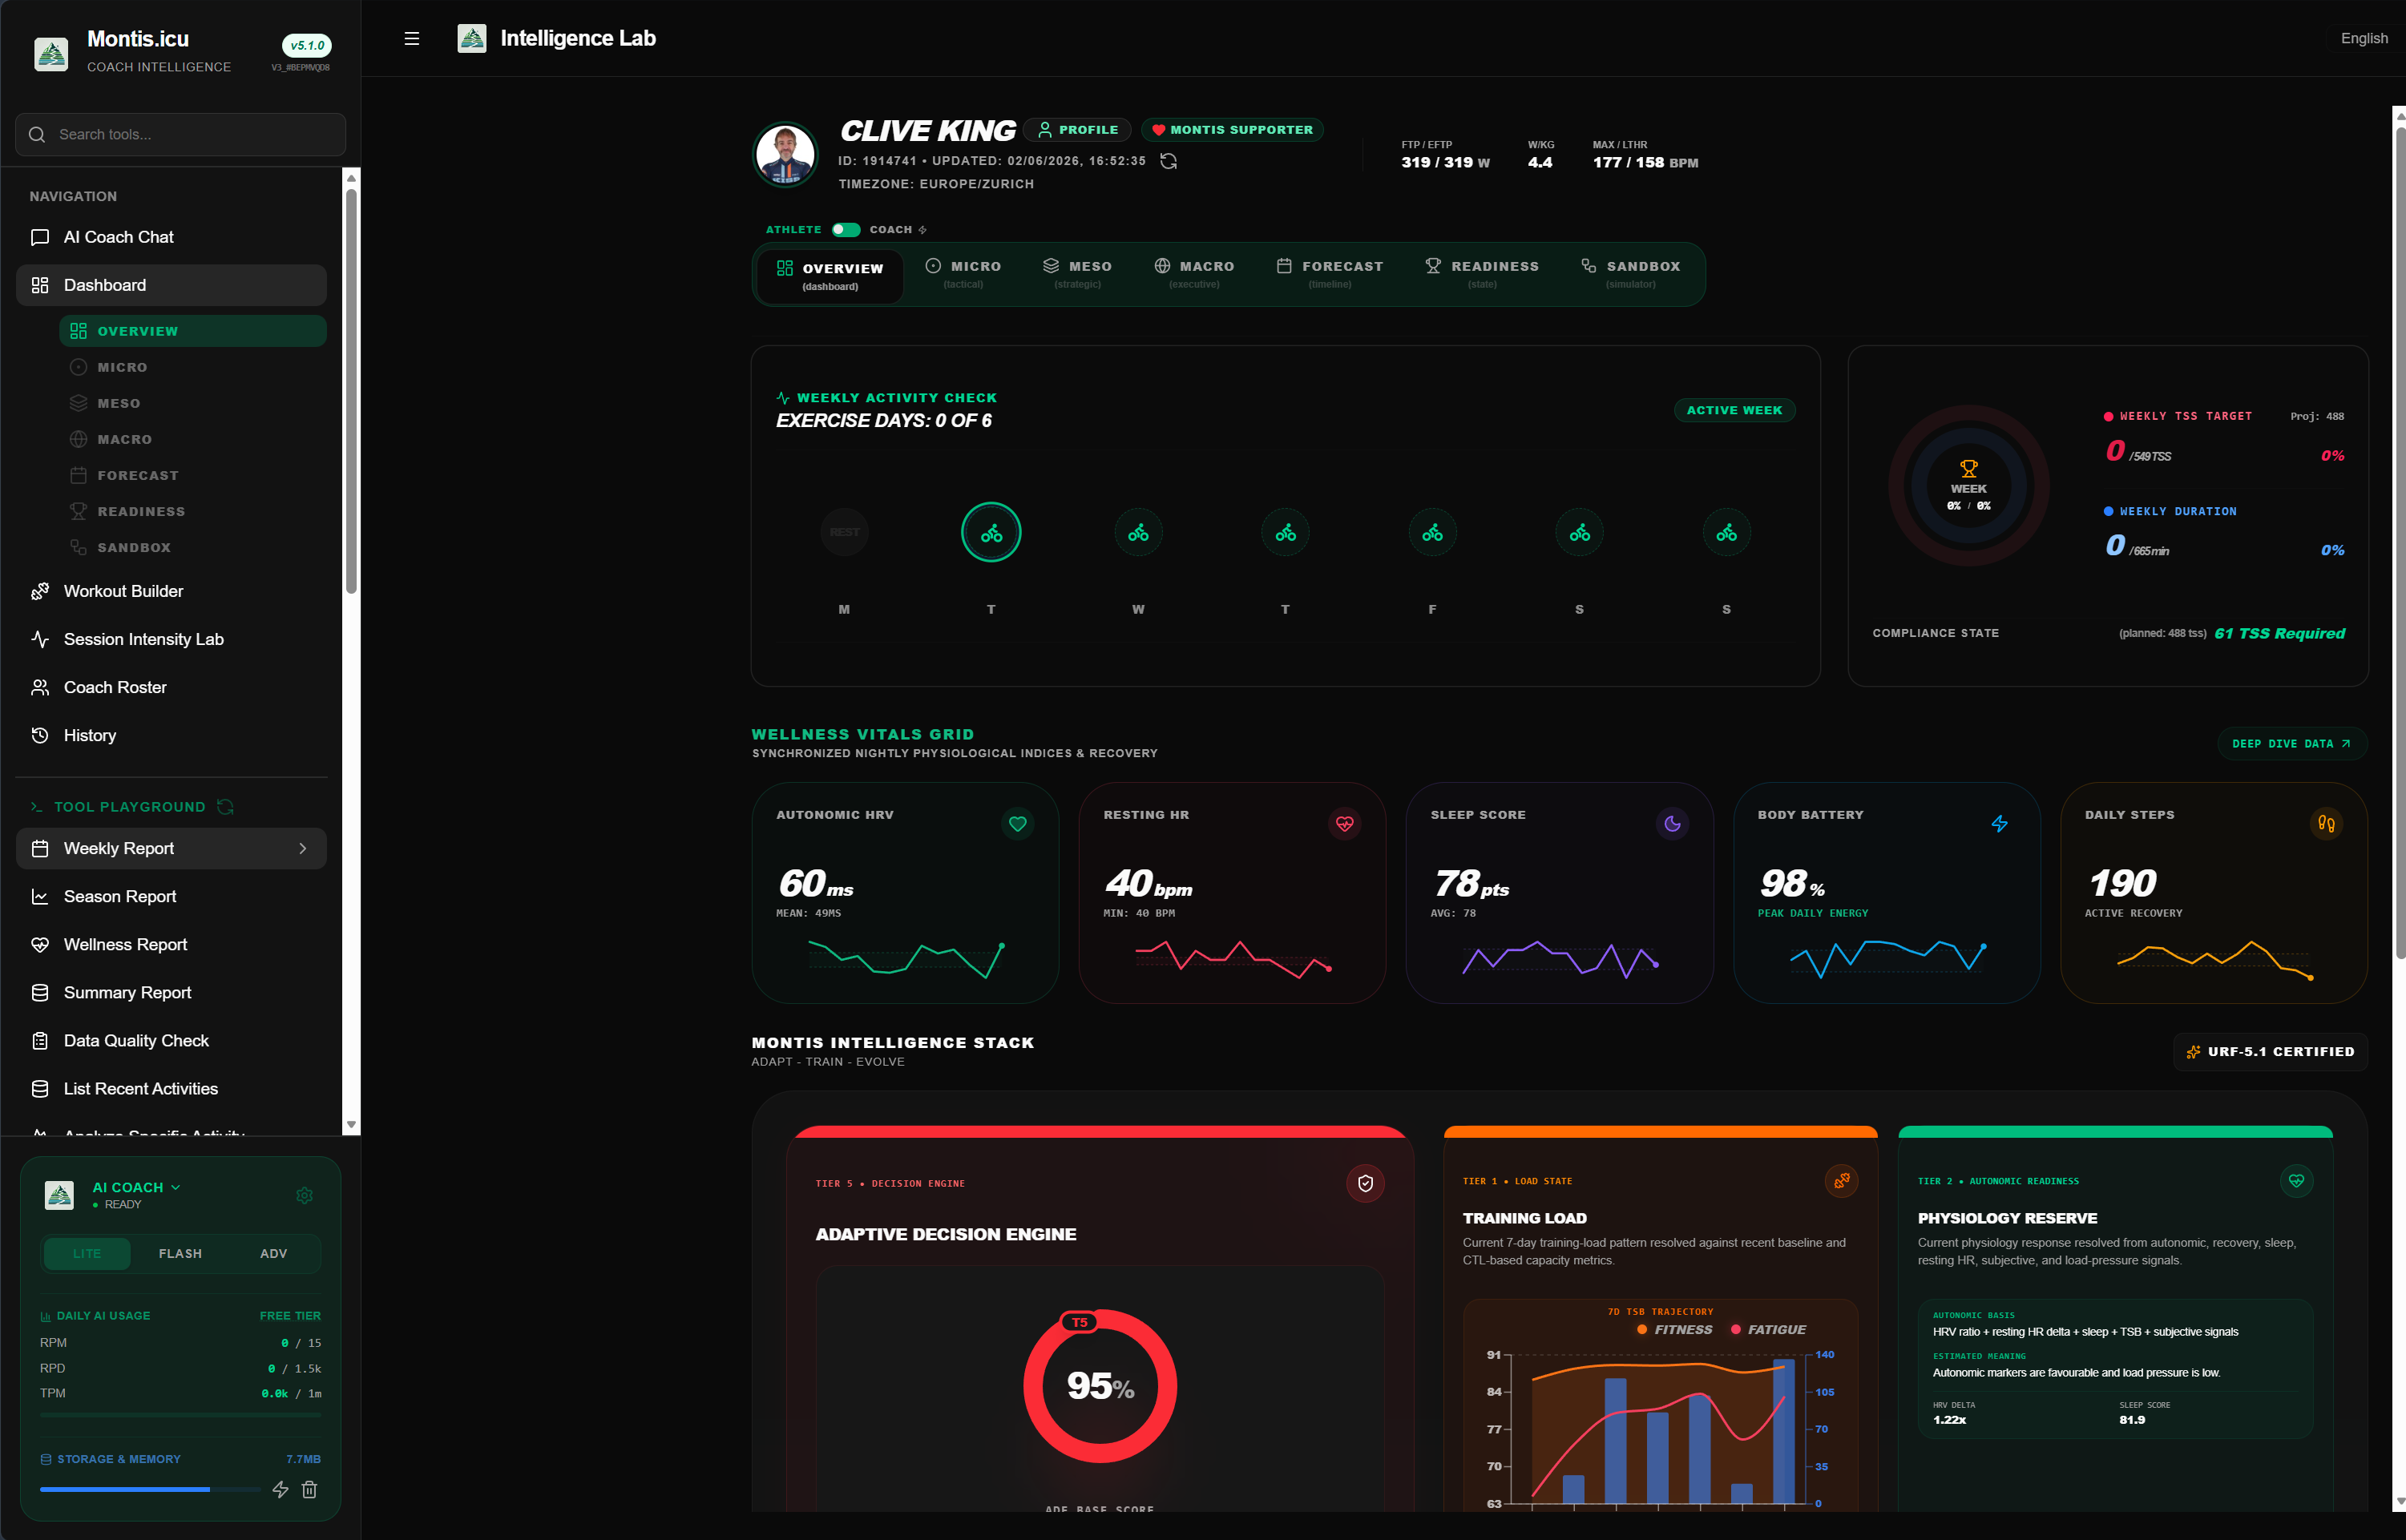Select OVERVIEW dashboard tab

tap(830, 276)
